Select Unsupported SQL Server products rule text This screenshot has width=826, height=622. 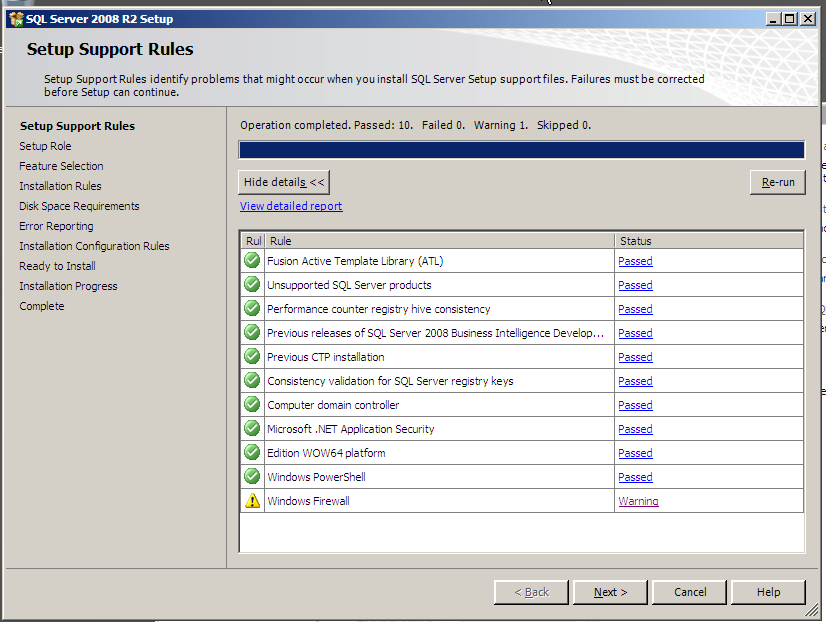tap(349, 285)
